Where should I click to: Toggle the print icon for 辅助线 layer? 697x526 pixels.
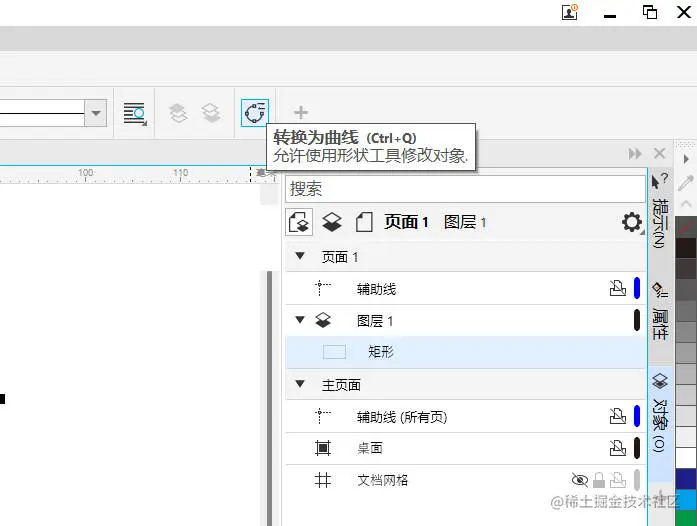click(x=617, y=288)
